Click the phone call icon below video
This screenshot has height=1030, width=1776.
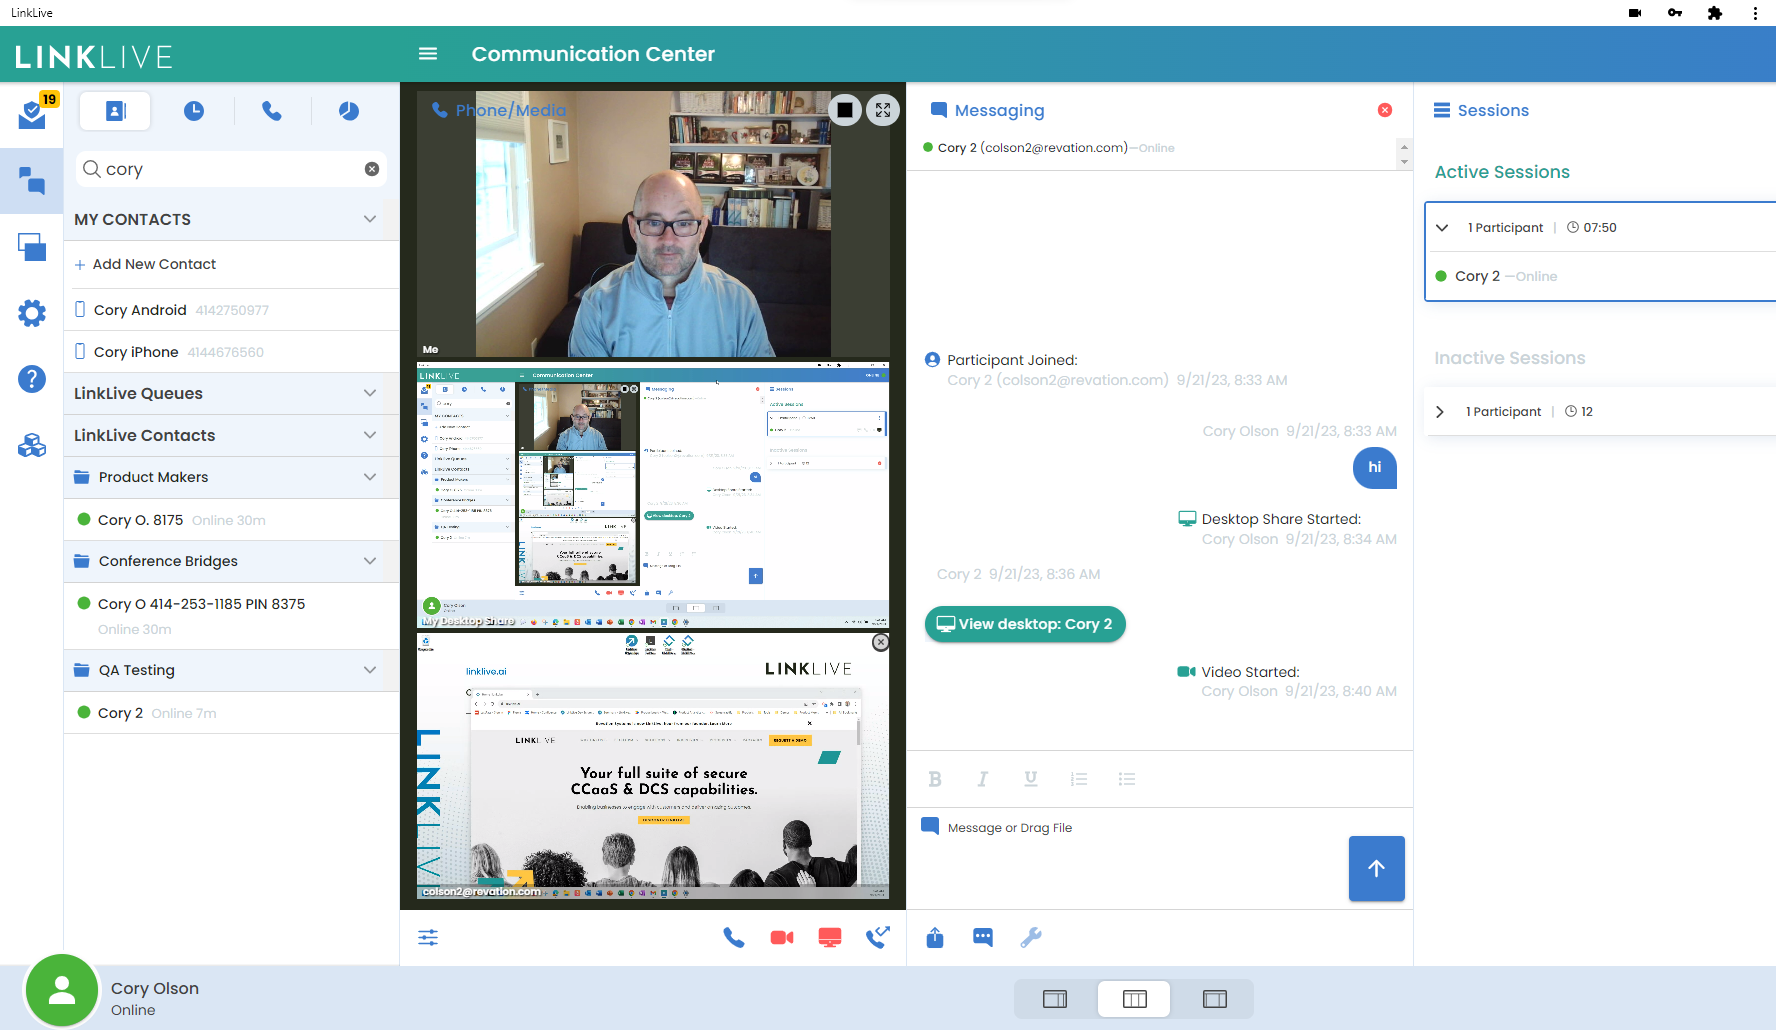pos(734,937)
